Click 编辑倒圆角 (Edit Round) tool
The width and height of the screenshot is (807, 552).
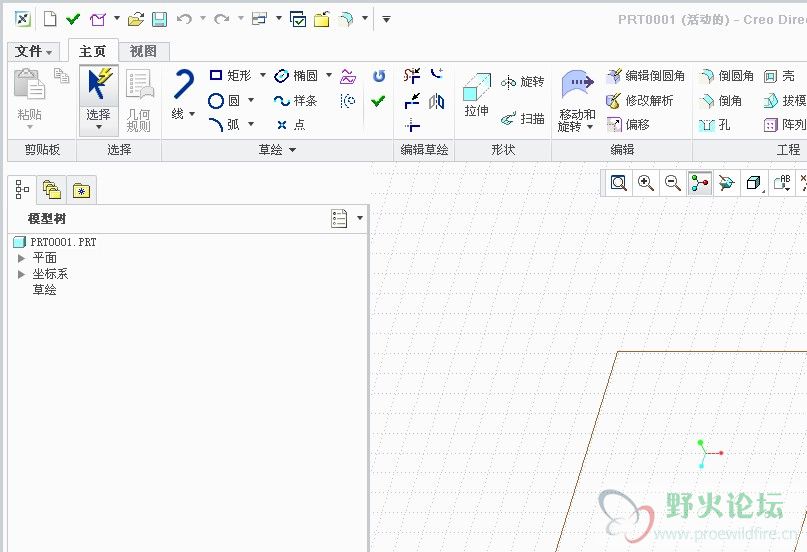coord(645,76)
